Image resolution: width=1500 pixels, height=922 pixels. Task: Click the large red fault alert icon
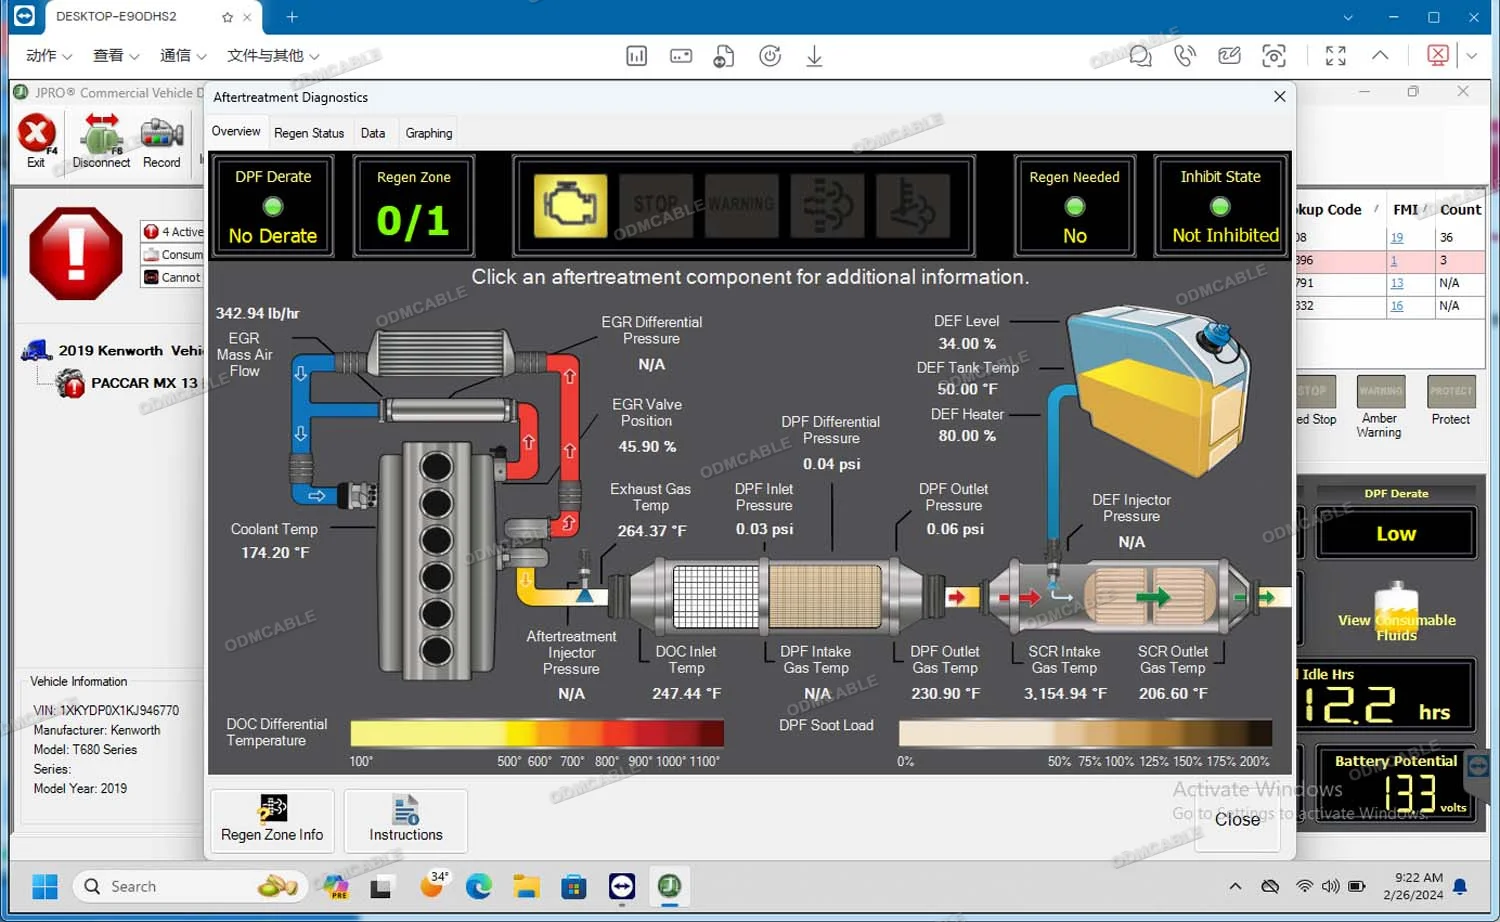[x=76, y=253]
